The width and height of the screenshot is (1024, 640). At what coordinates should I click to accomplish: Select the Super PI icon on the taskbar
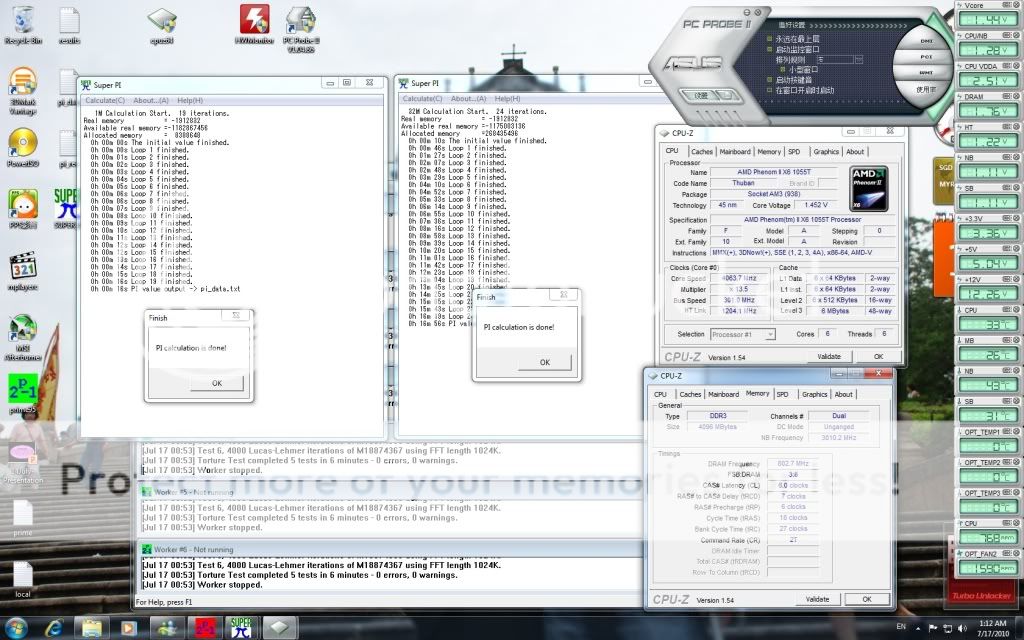click(x=240, y=629)
